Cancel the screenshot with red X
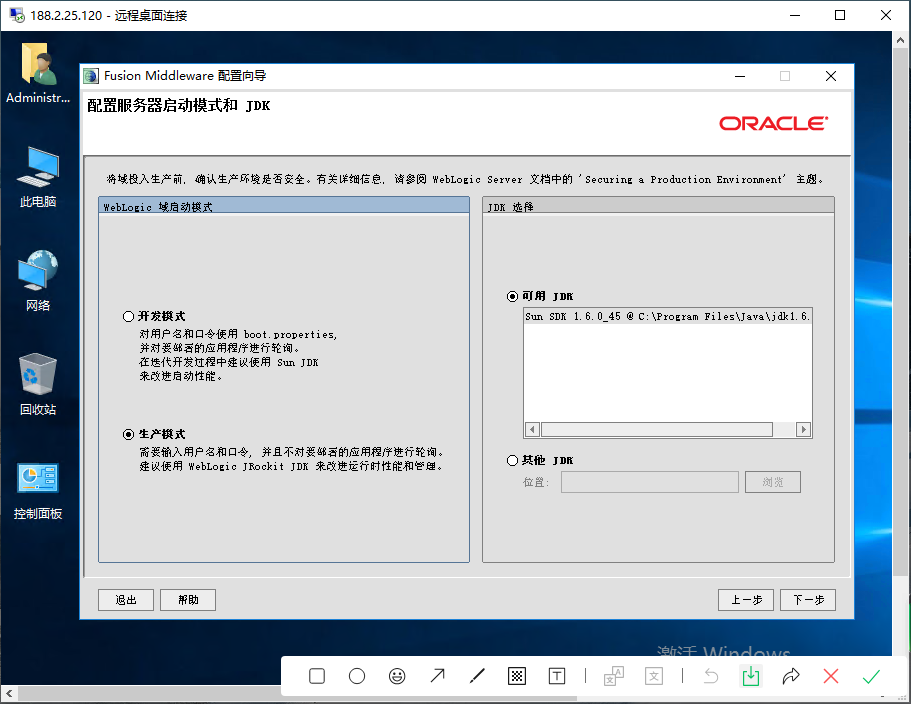The image size is (911, 704). coord(831,676)
